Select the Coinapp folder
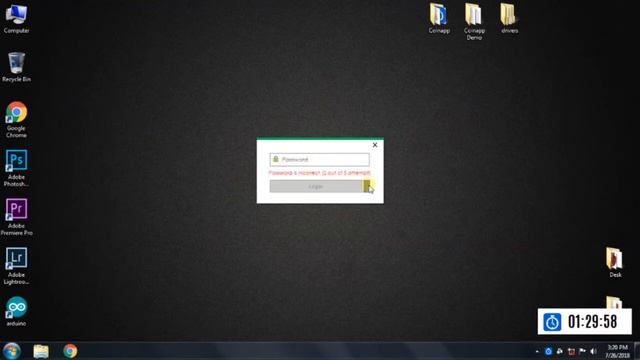This screenshot has height=360, width=640. [439, 19]
